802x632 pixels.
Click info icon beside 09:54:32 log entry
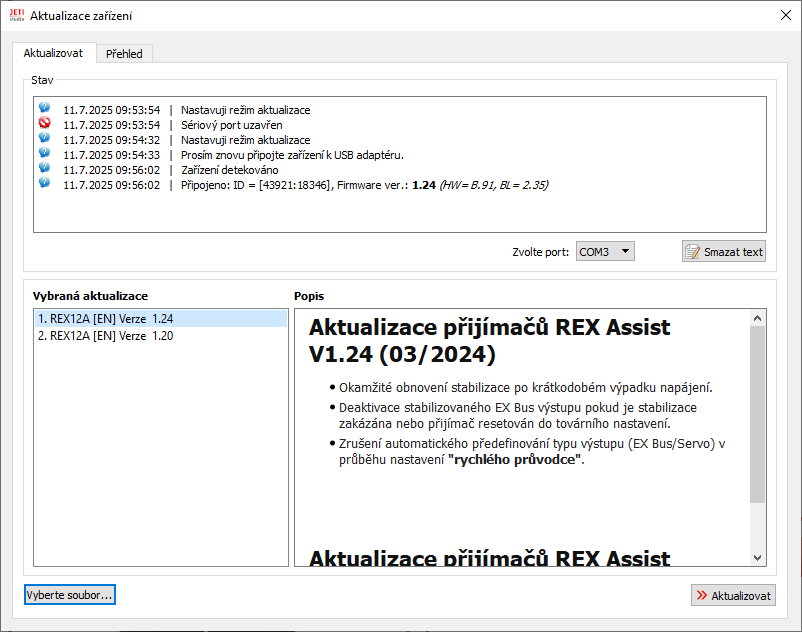click(x=44, y=138)
